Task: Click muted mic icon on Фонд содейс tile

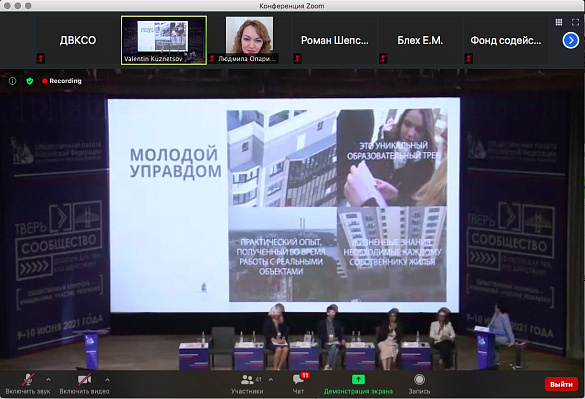Action: 468,58
